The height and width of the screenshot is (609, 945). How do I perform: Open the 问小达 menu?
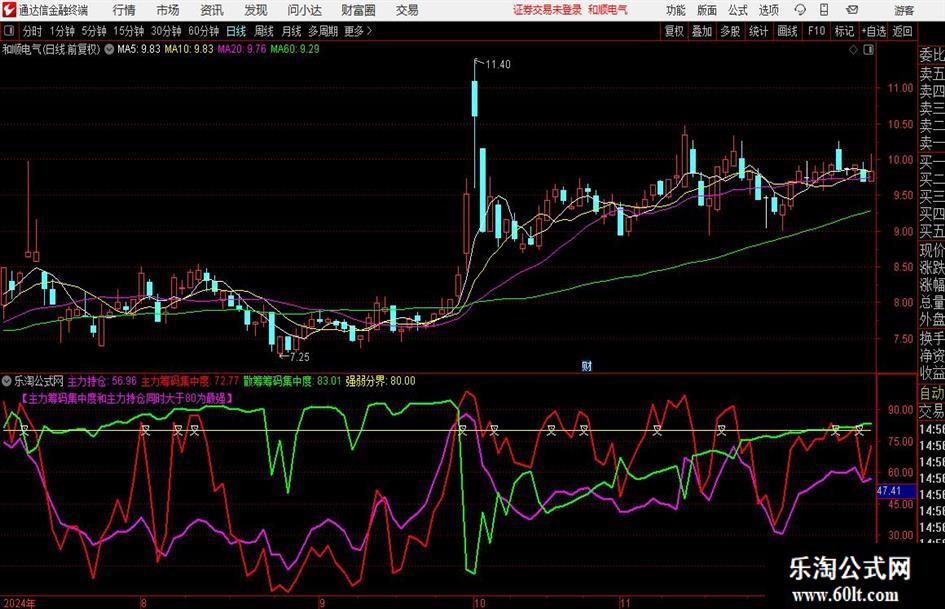point(304,10)
